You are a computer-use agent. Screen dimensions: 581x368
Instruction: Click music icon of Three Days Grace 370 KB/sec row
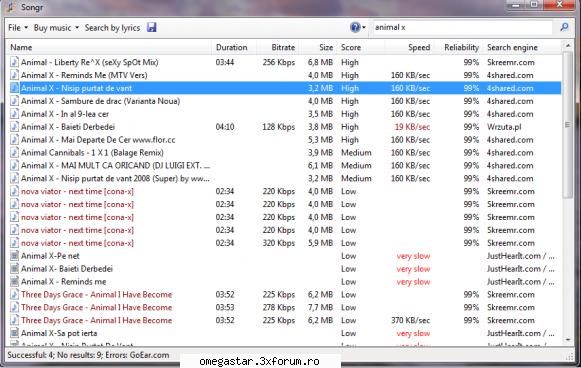14,320
